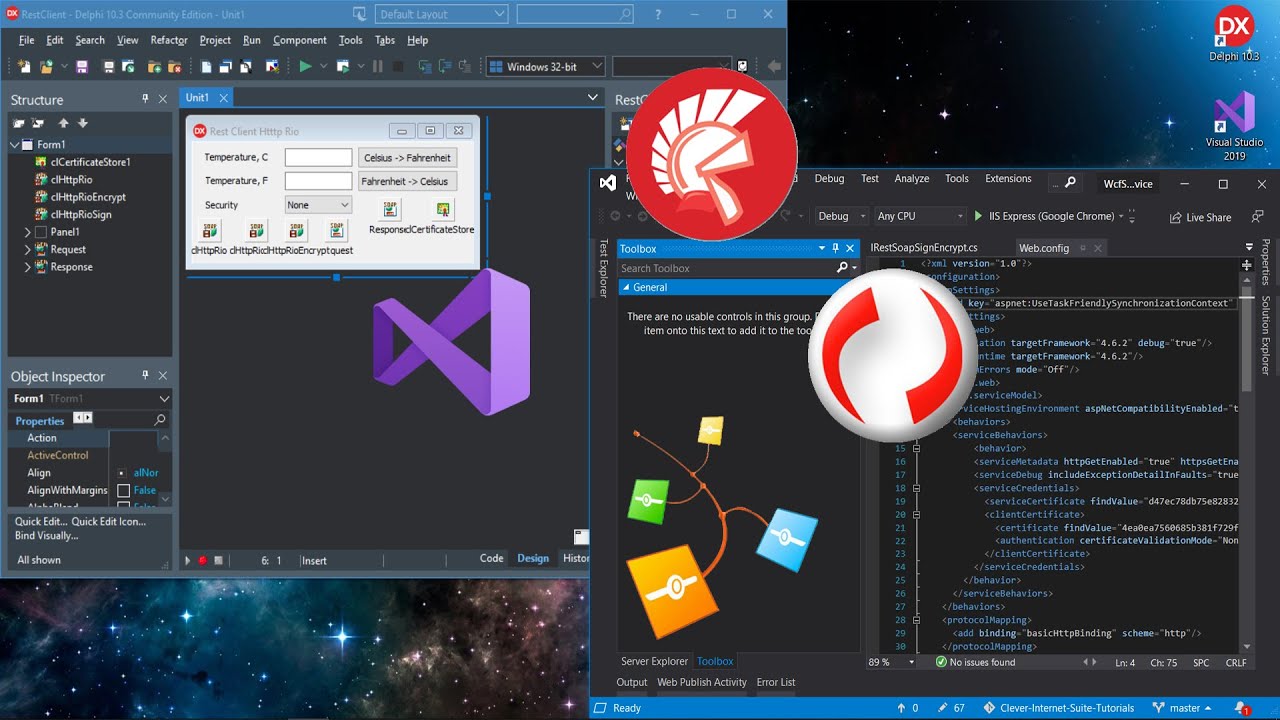Open the Refactor menu in Delphi
This screenshot has width=1280, height=720.
point(169,40)
